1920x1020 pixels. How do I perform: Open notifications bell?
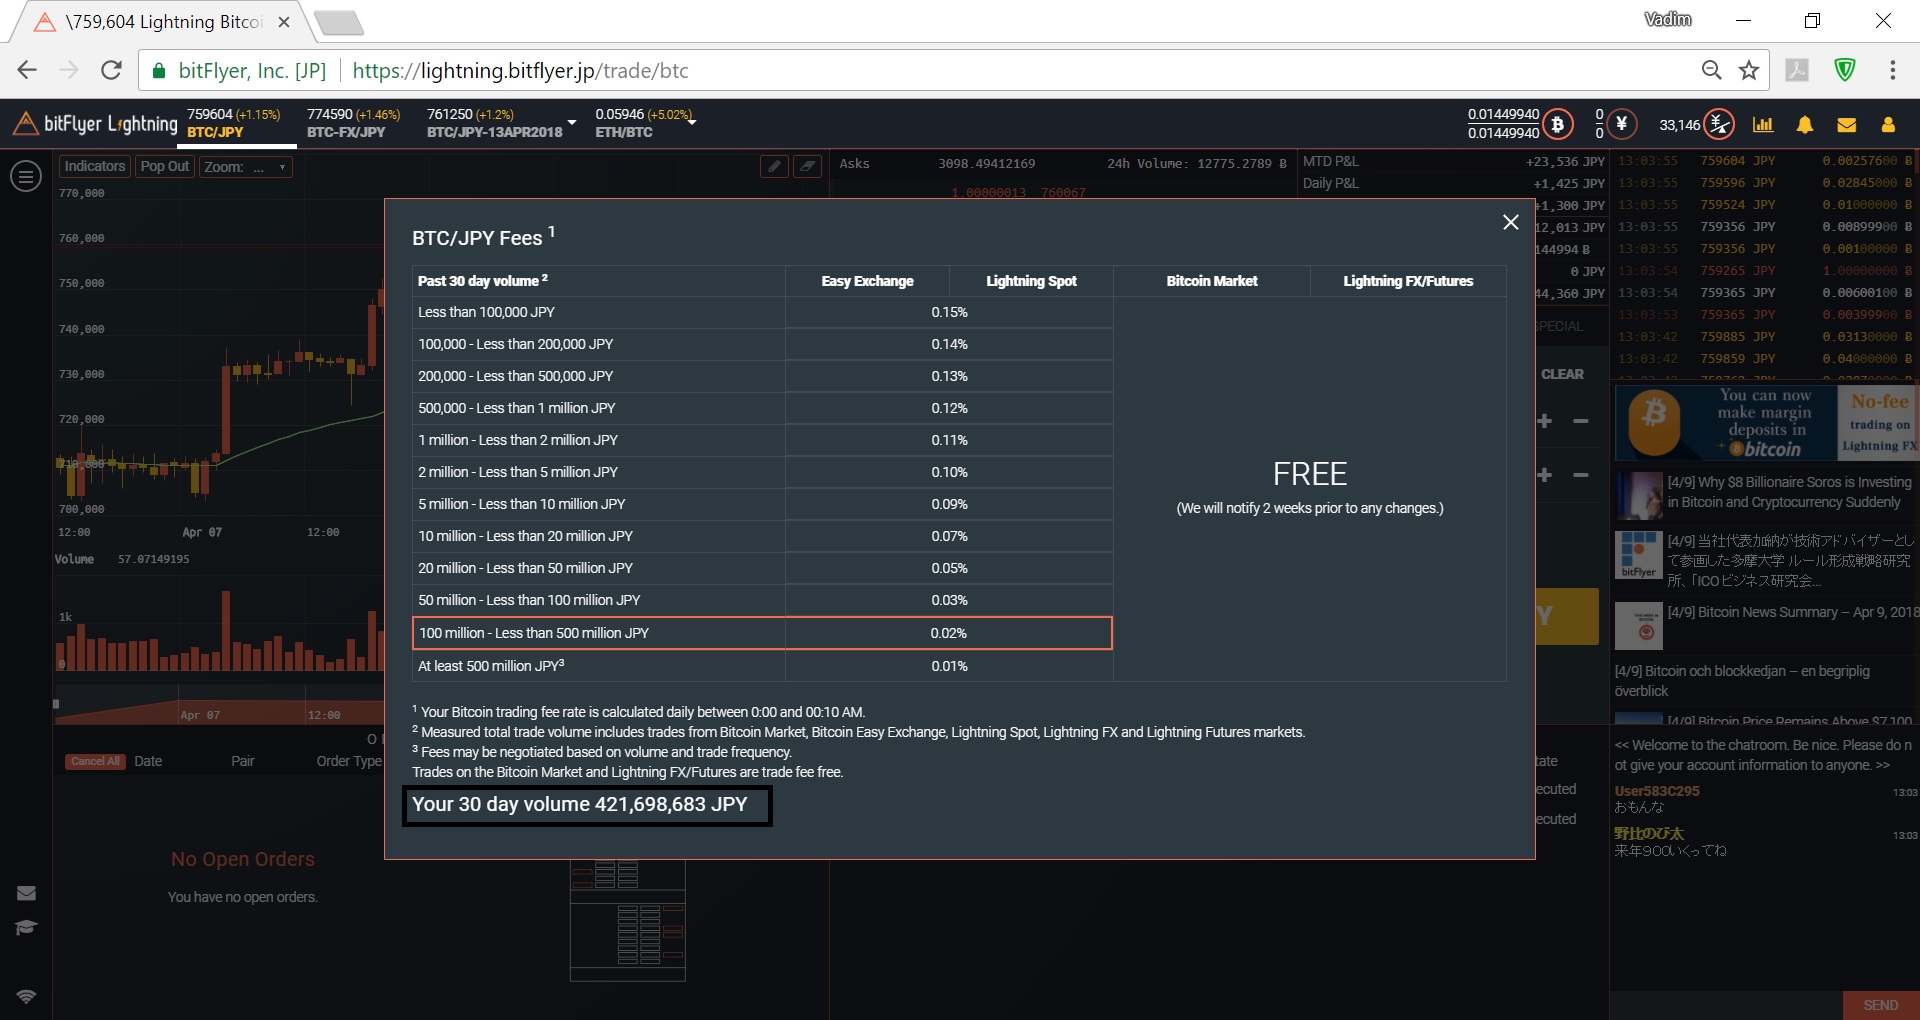coord(1805,125)
